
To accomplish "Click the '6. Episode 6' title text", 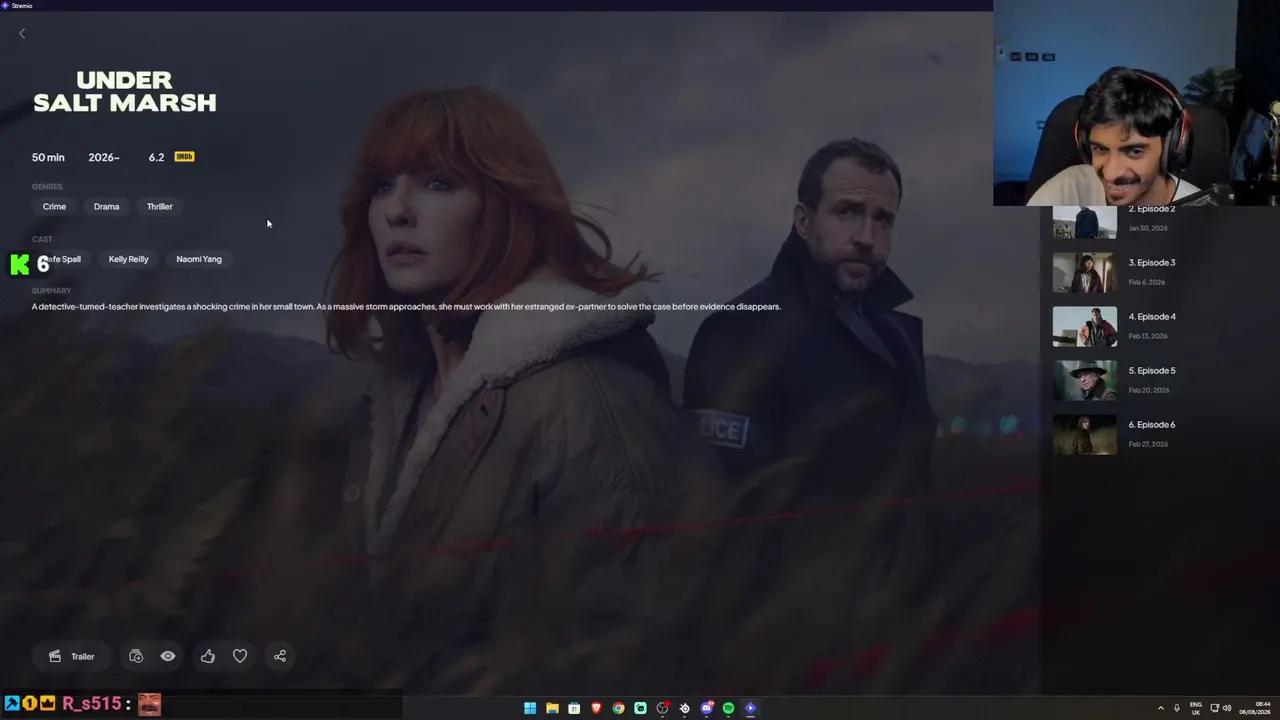I will pos(1152,425).
